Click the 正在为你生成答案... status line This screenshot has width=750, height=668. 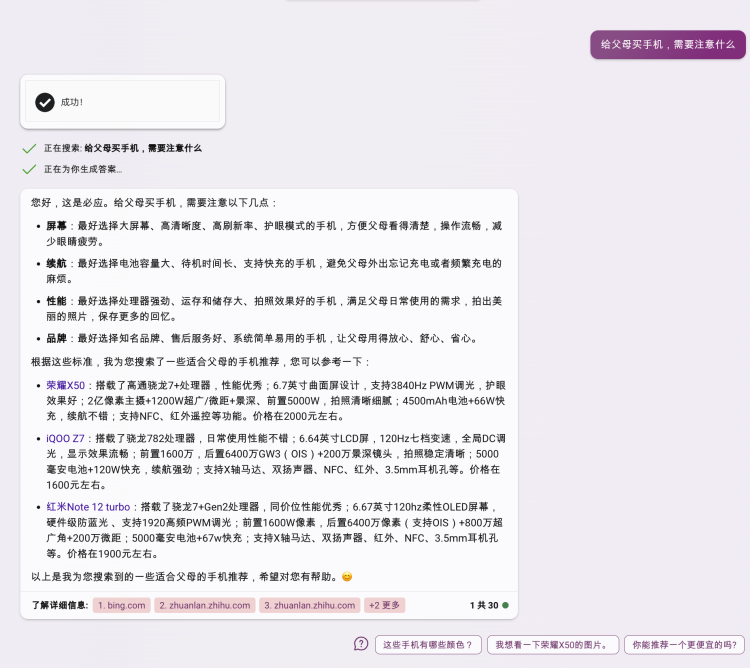(83, 169)
